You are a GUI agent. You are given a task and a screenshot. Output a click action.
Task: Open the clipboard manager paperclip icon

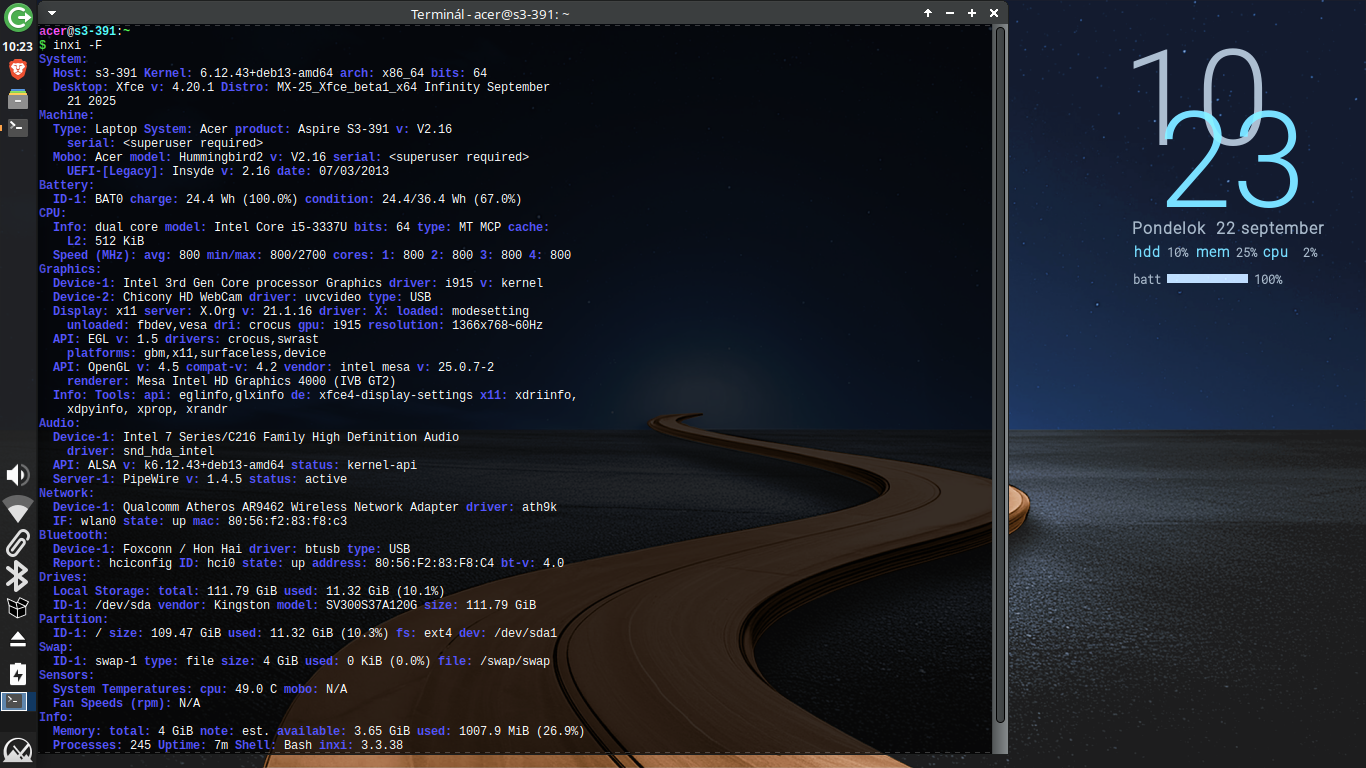pyautogui.click(x=18, y=543)
